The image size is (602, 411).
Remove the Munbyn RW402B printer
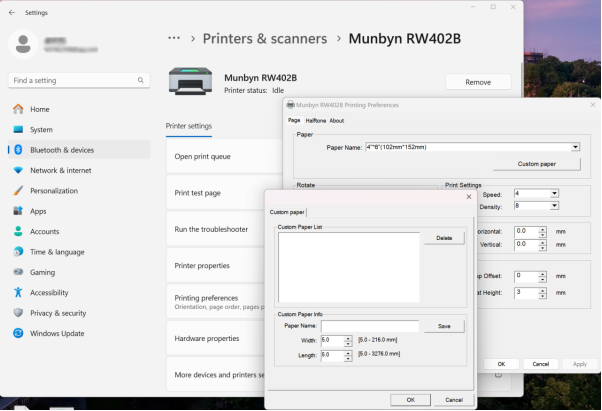478,82
